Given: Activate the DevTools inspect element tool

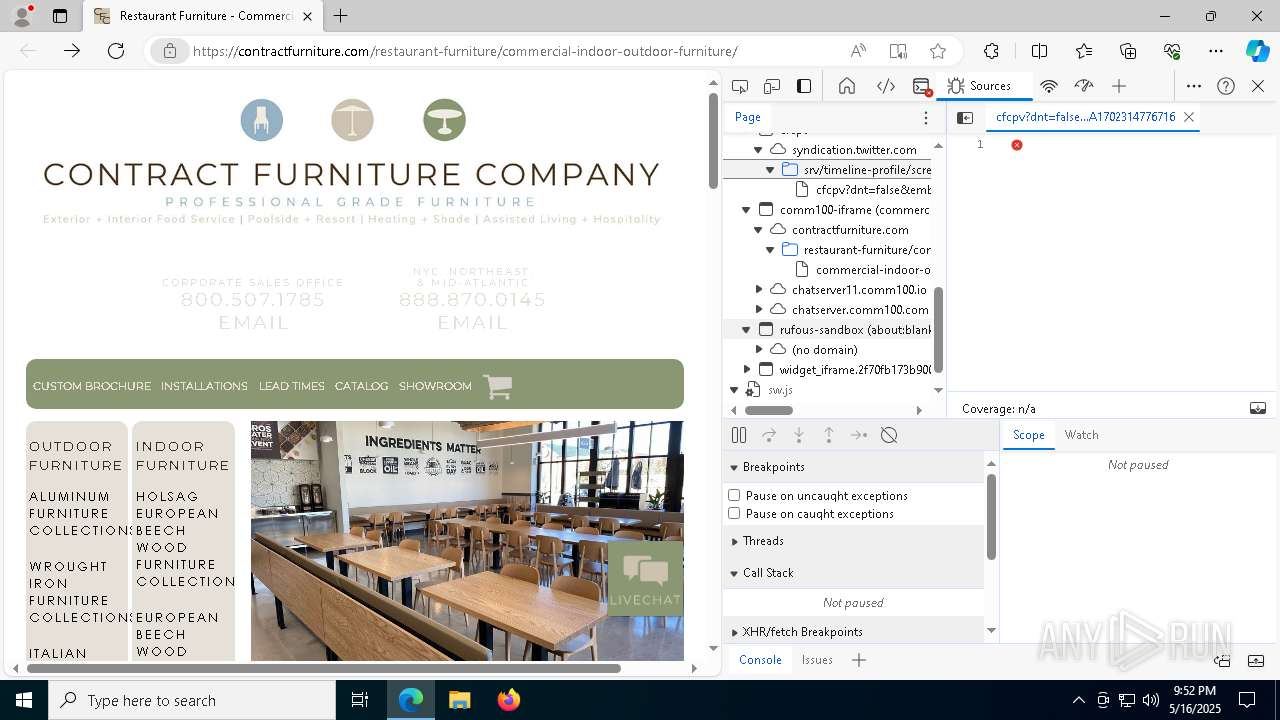Looking at the screenshot, I should pyautogui.click(x=740, y=86).
